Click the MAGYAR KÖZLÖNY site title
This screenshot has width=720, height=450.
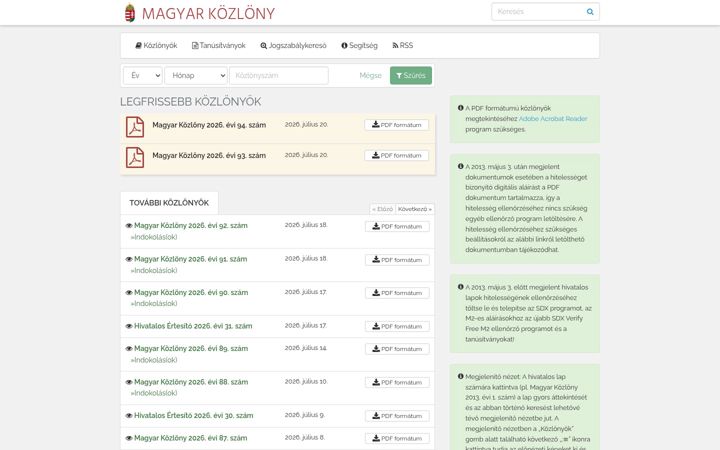pyautogui.click(x=208, y=14)
